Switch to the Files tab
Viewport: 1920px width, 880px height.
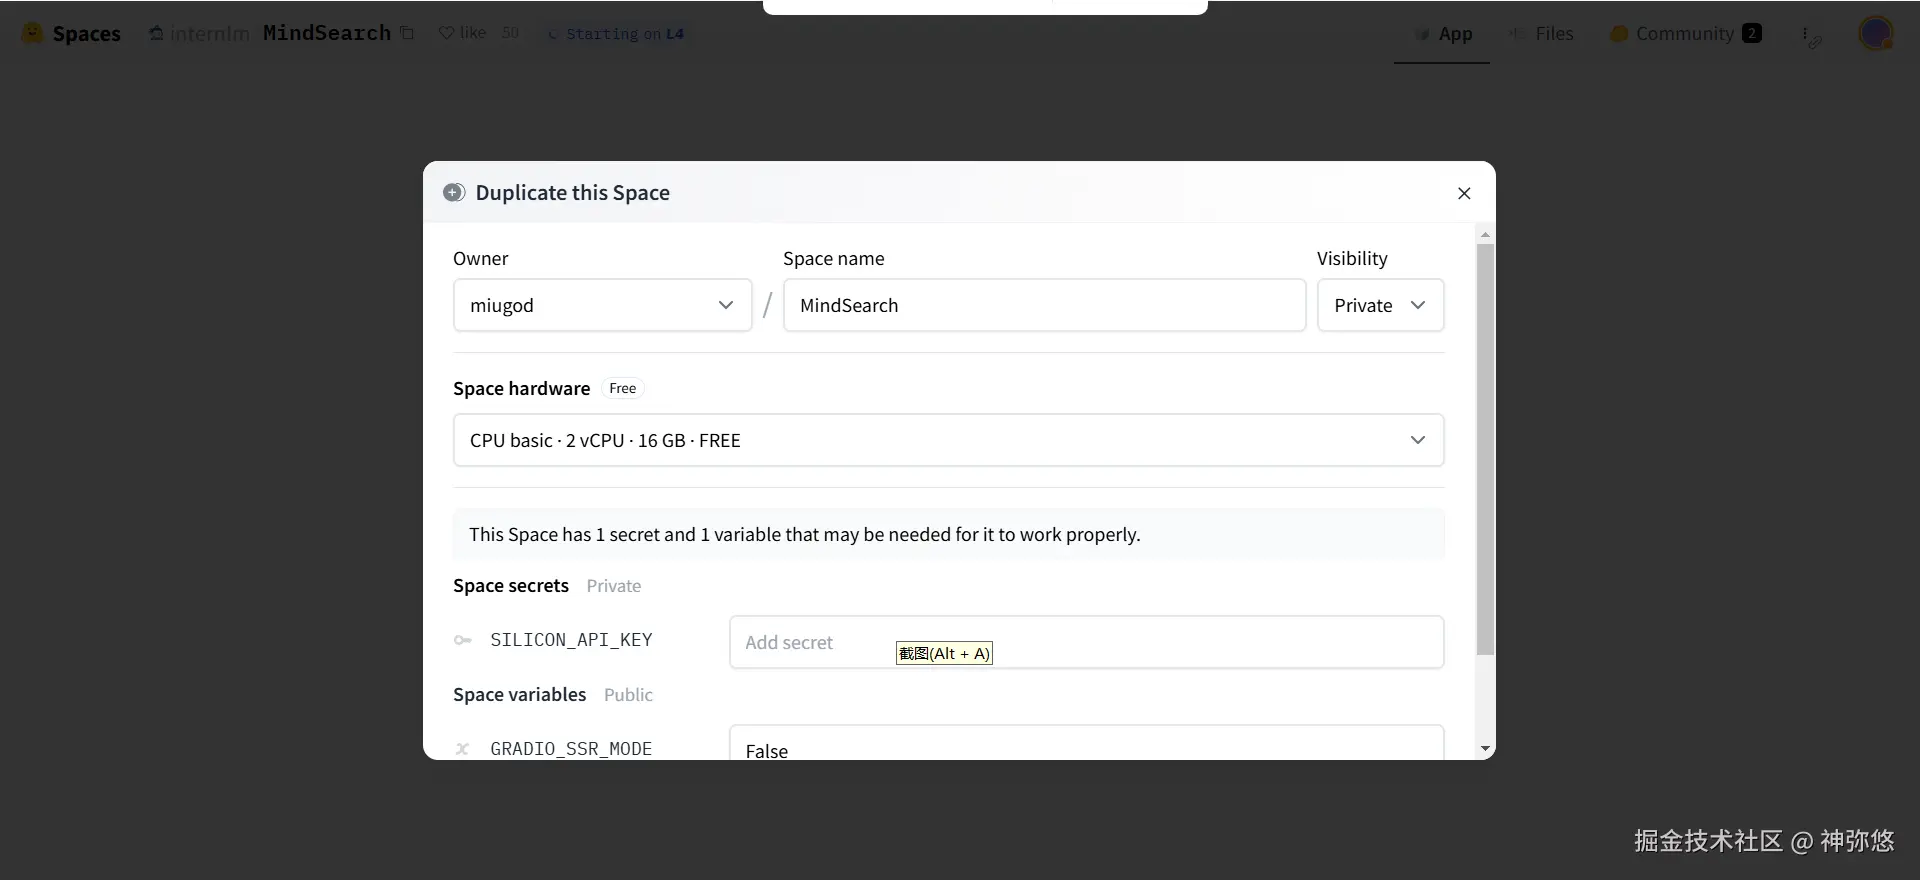click(x=1543, y=34)
